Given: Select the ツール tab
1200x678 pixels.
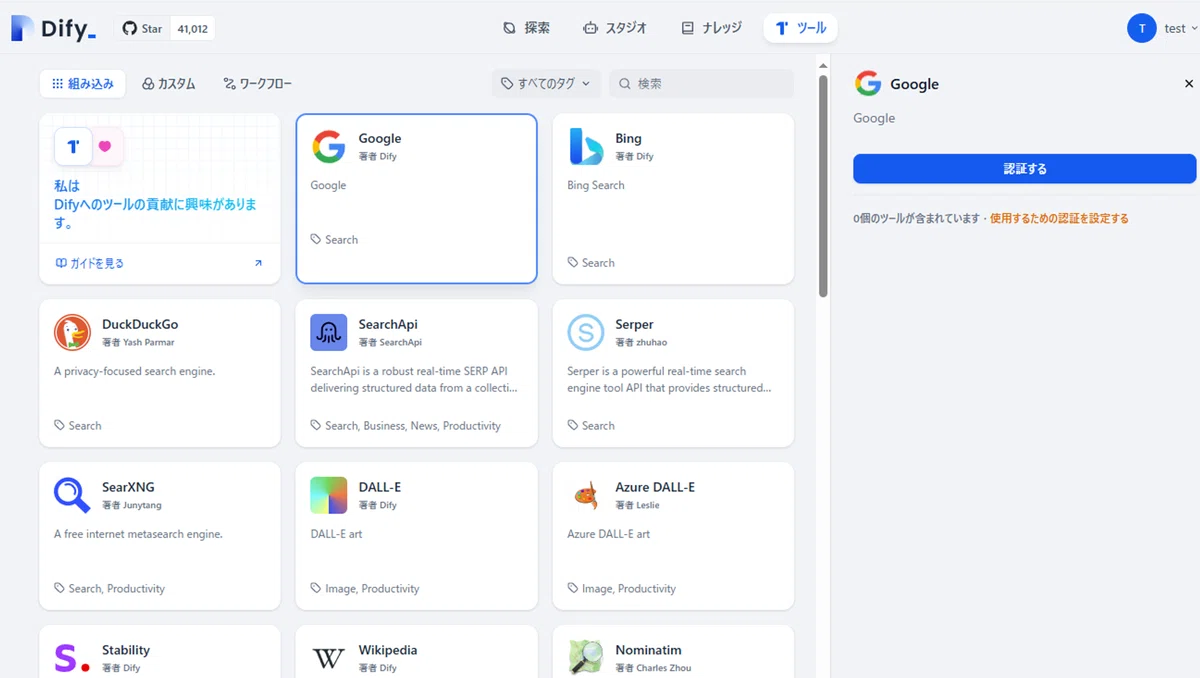Looking at the screenshot, I should point(800,28).
